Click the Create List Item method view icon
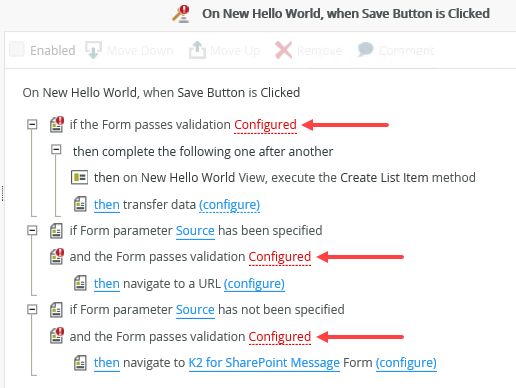This screenshot has height=388, width=516. click(79, 177)
